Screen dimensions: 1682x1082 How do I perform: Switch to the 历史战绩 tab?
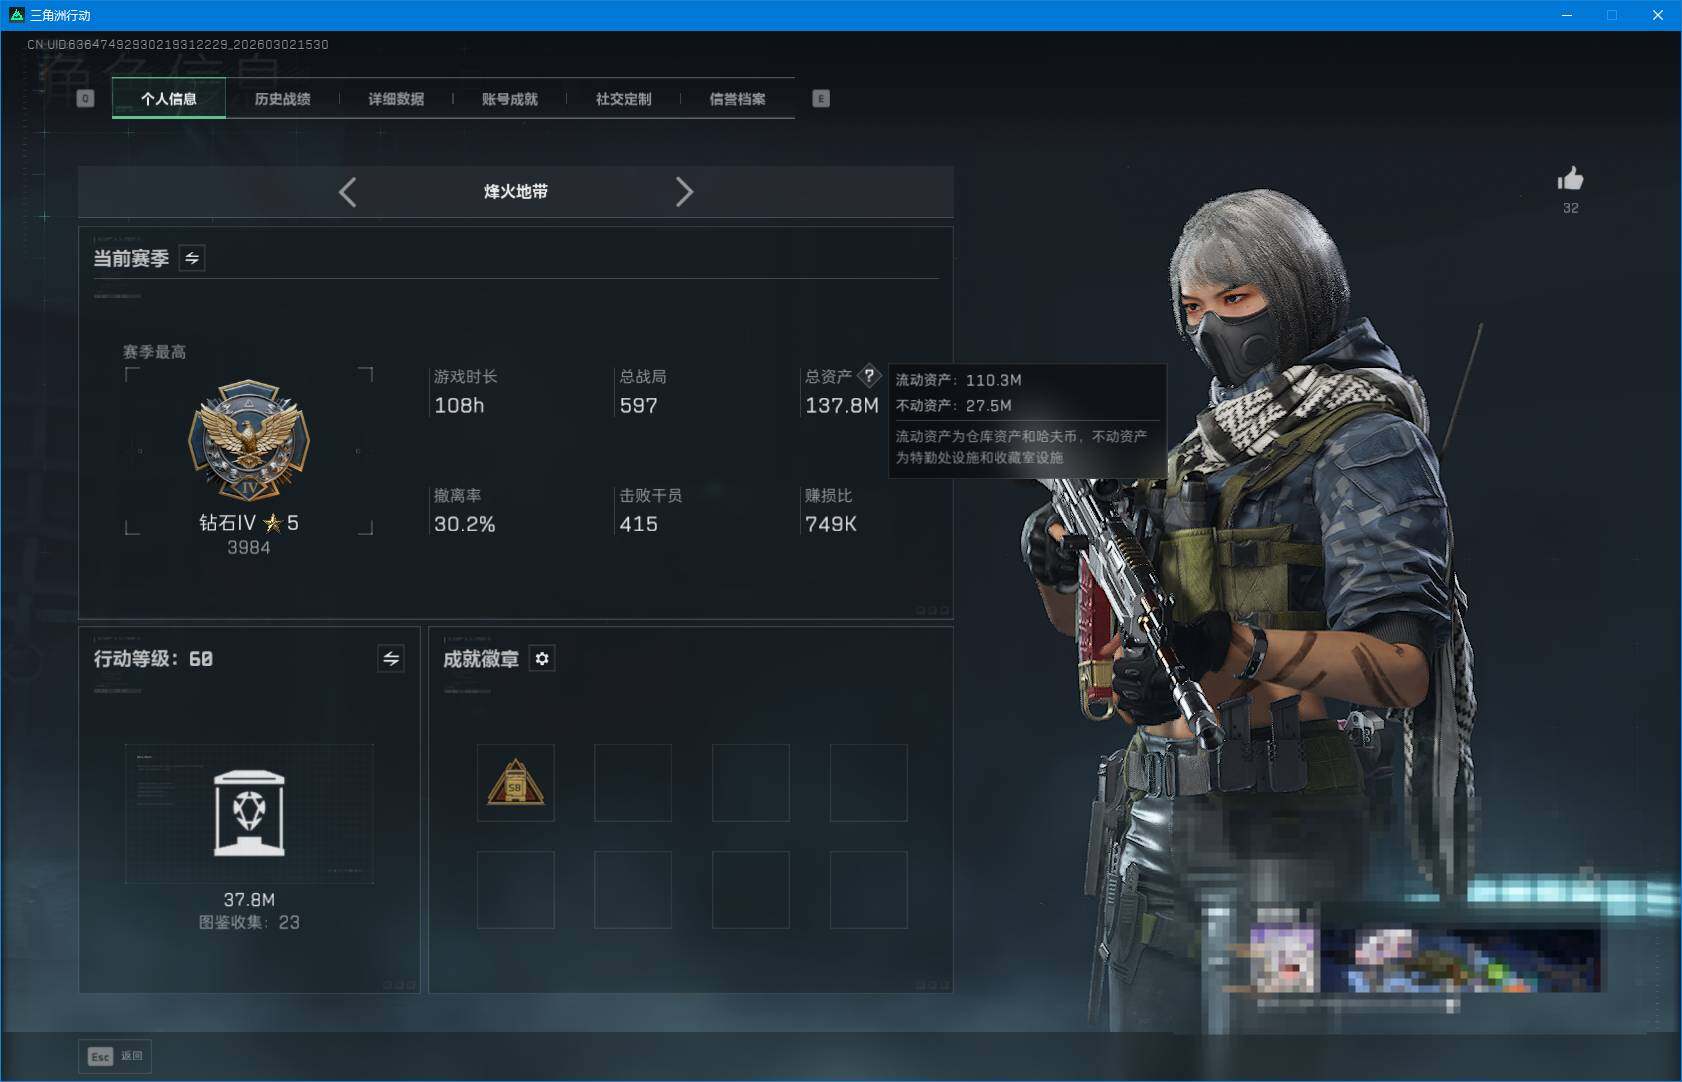(283, 98)
